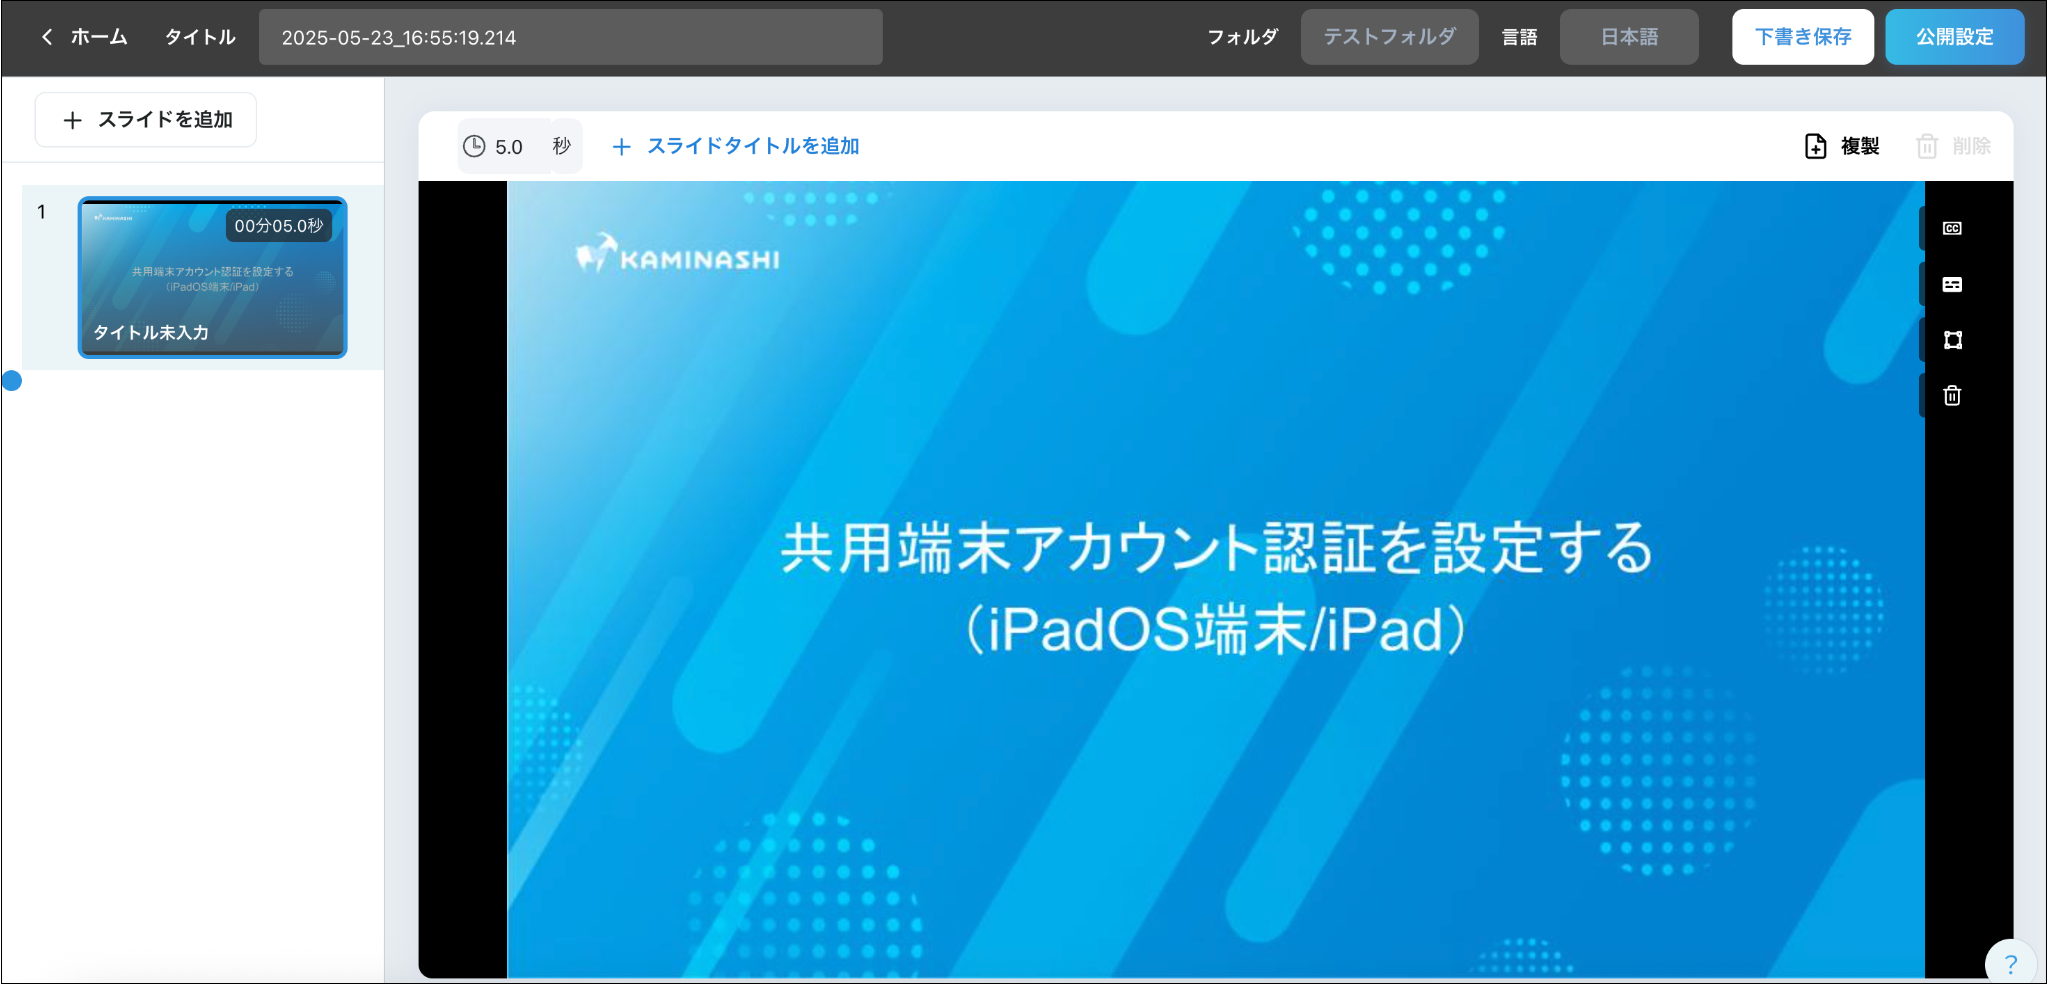Viewport: 2048px width, 984px height.
Task: Click the back chevron arrow icon
Action: tap(47, 37)
